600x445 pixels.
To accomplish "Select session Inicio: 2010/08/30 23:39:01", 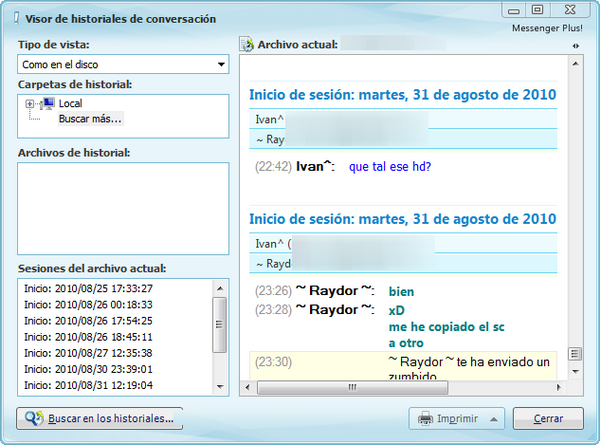I will pyautogui.click(x=88, y=369).
